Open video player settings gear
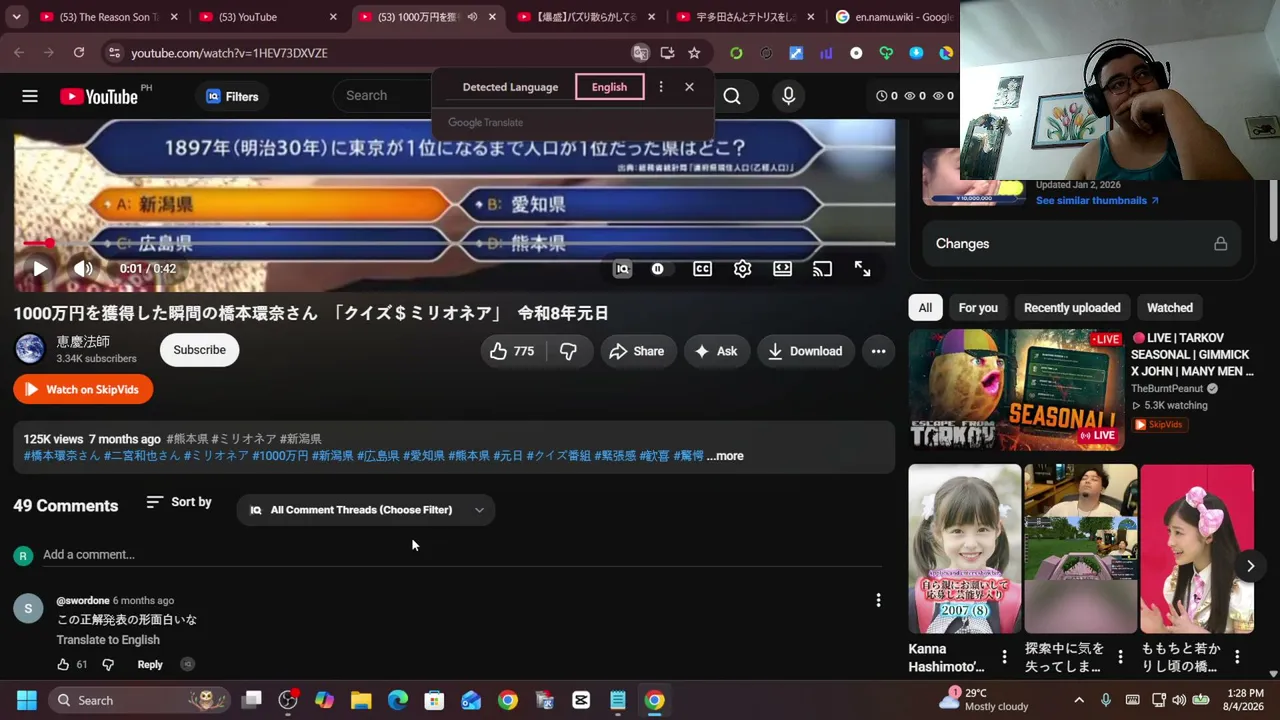This screenshot has width=1280, height=720. click(x=742, y=268)
